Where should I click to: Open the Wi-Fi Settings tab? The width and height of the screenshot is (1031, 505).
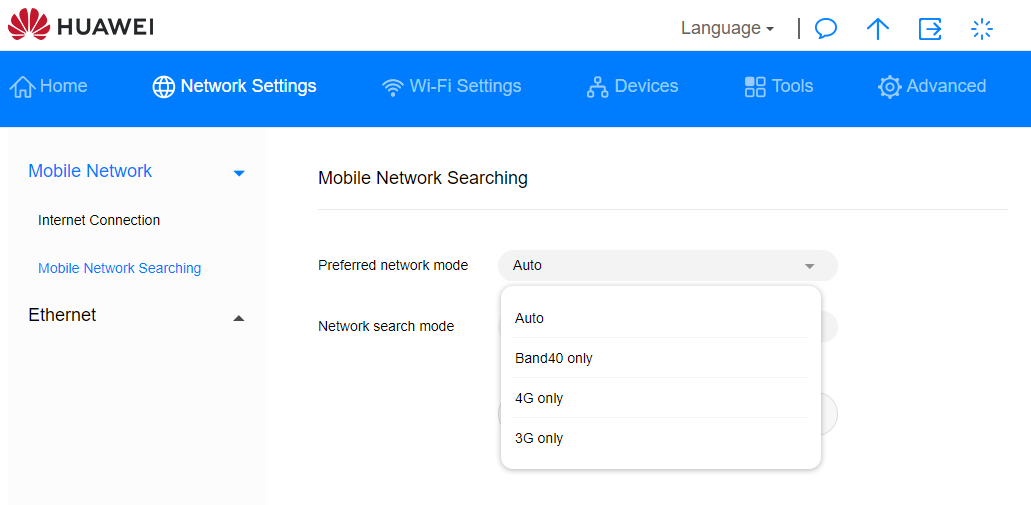click(x=452, y=86)
